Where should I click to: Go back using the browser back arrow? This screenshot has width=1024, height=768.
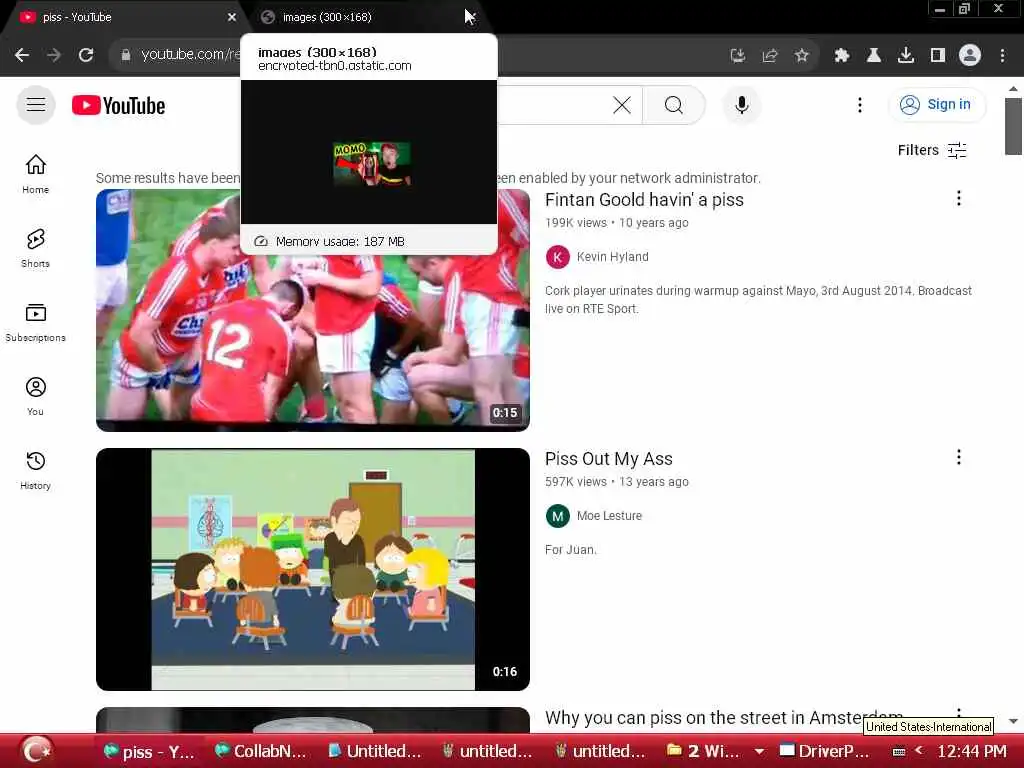pyautogui.click(x=22, y=55)
